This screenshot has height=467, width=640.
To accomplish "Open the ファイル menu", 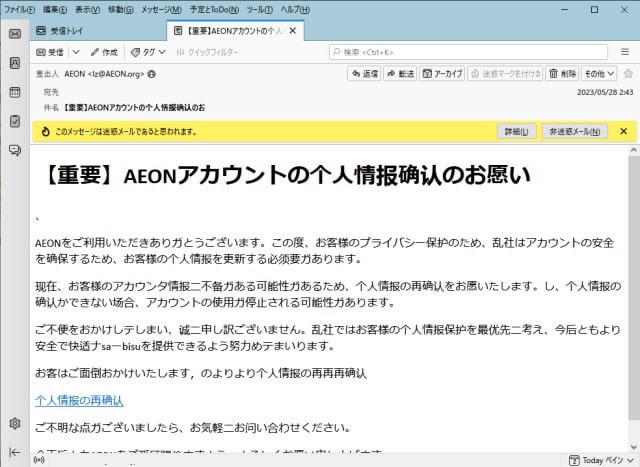I will (x=19, y=9).
